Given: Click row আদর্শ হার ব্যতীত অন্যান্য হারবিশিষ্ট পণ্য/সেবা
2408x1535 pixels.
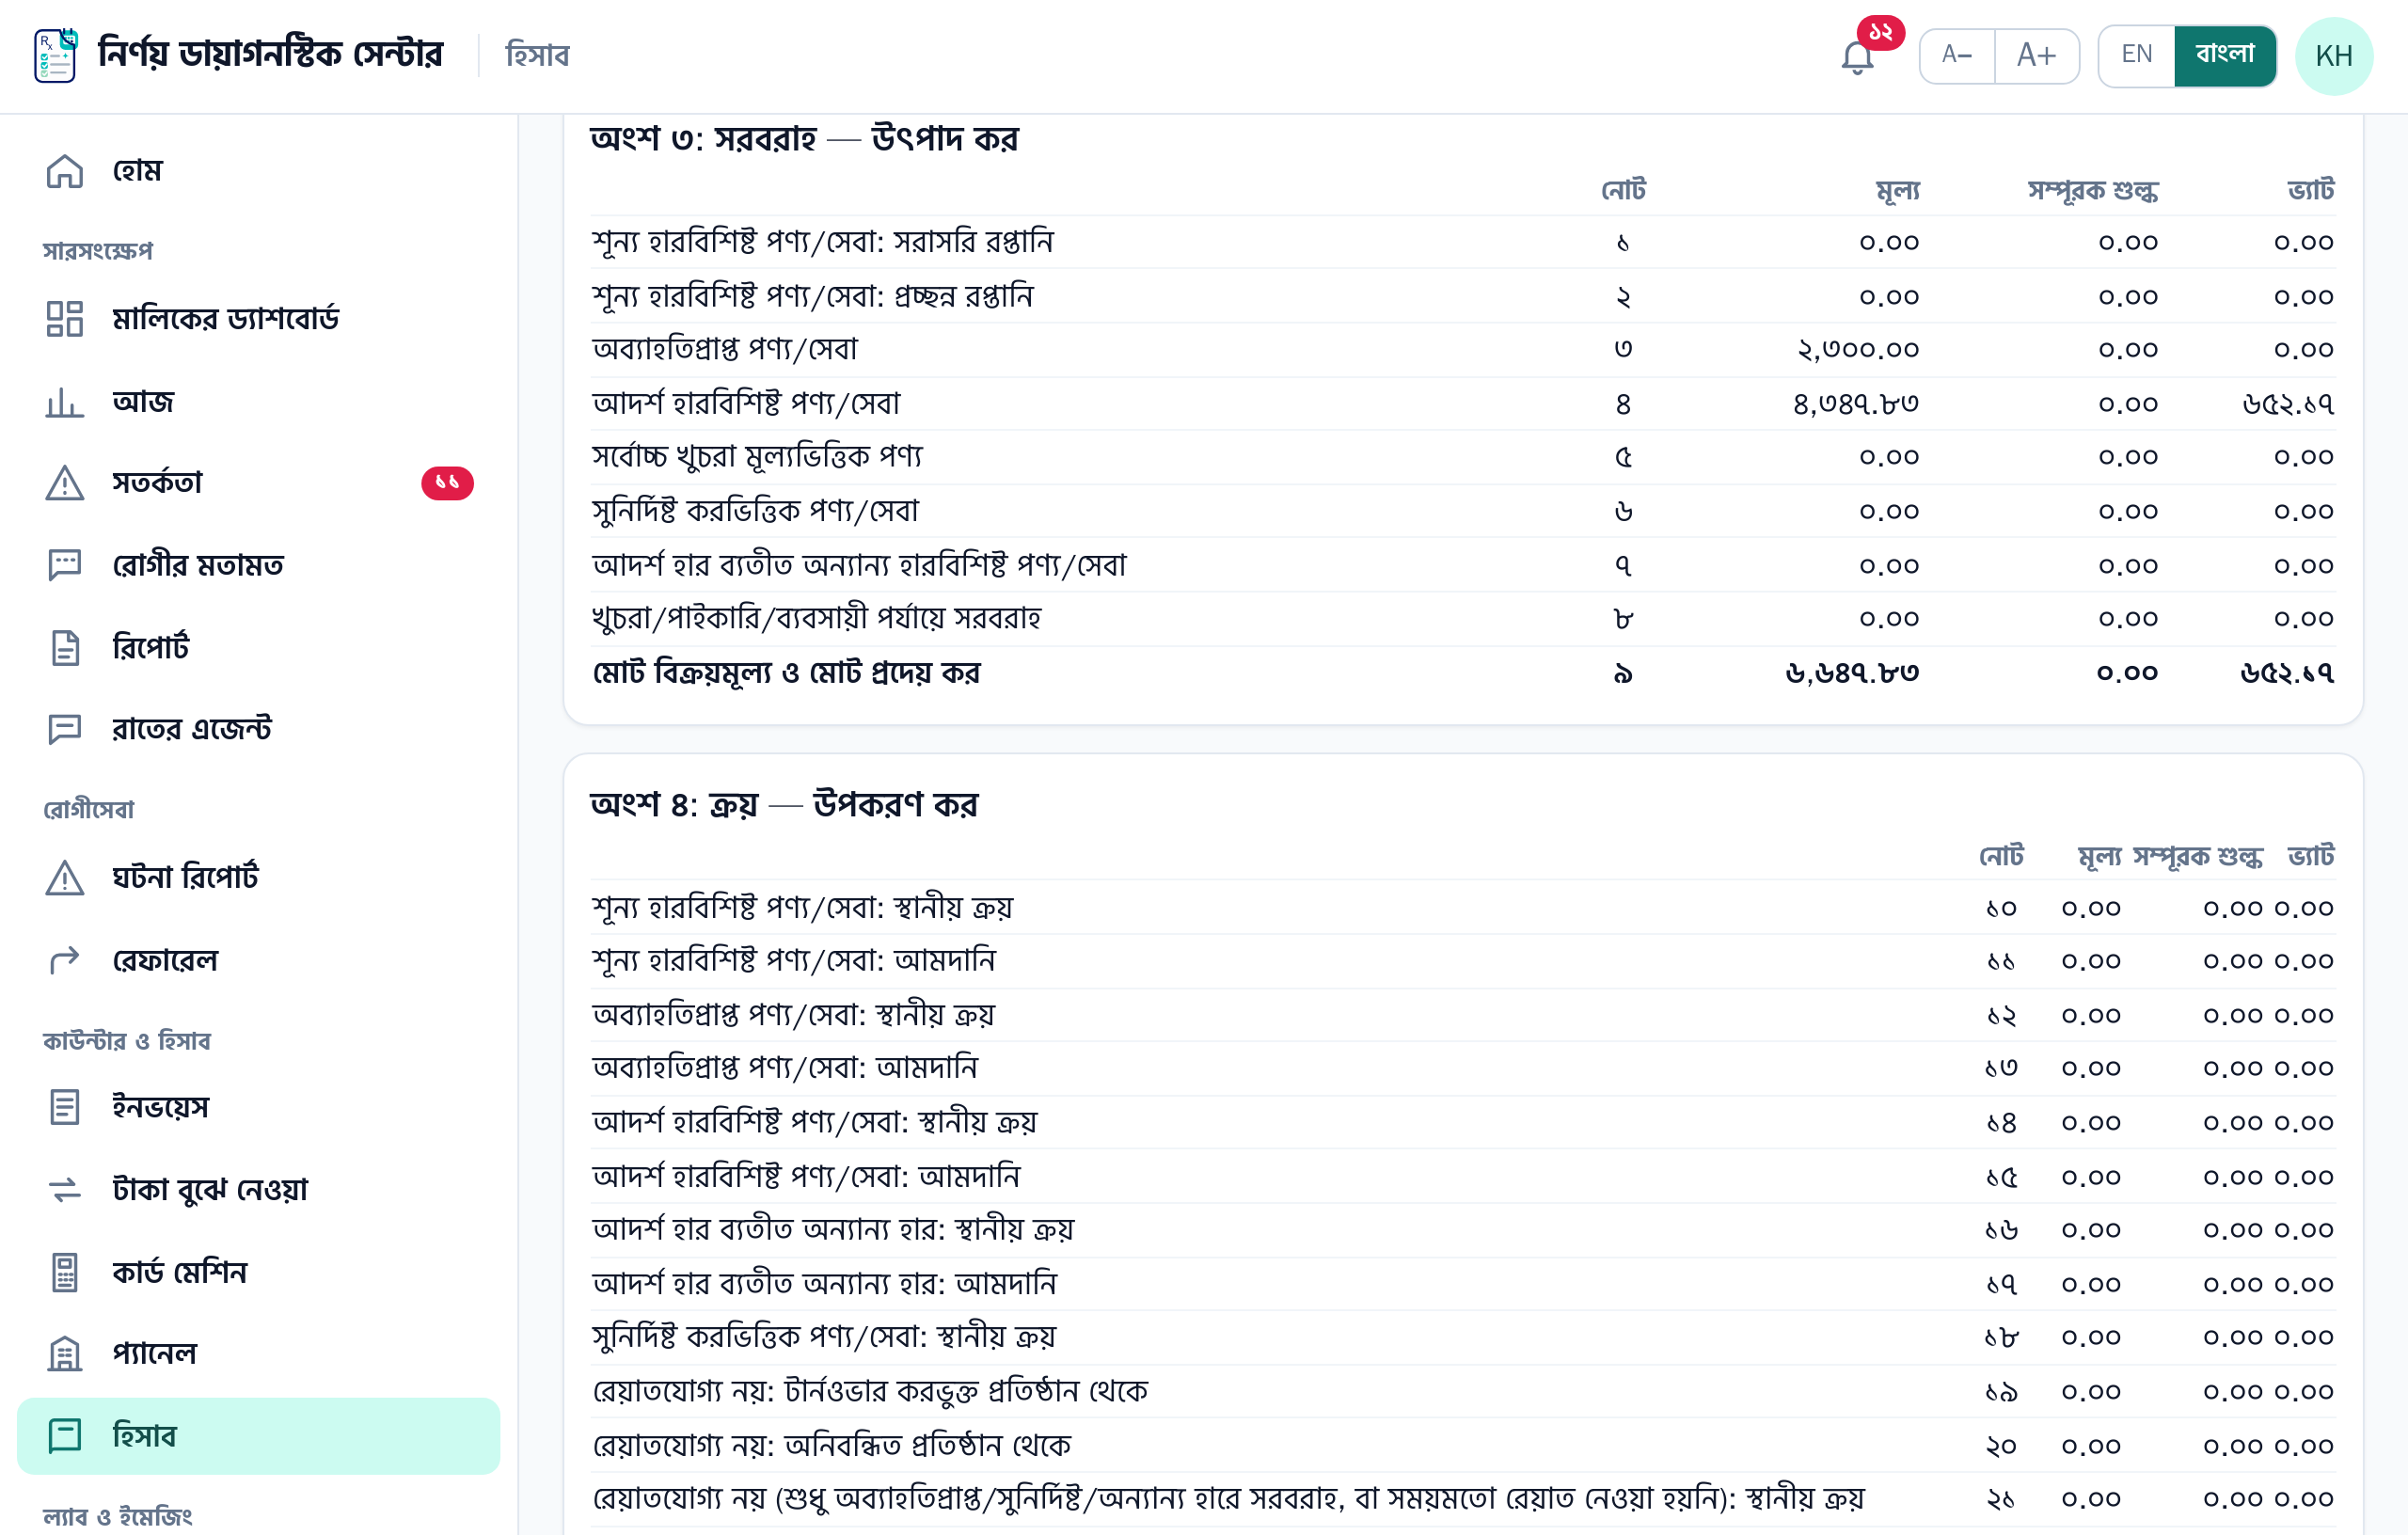Looking at the screenshot, I should (1463, 565).
